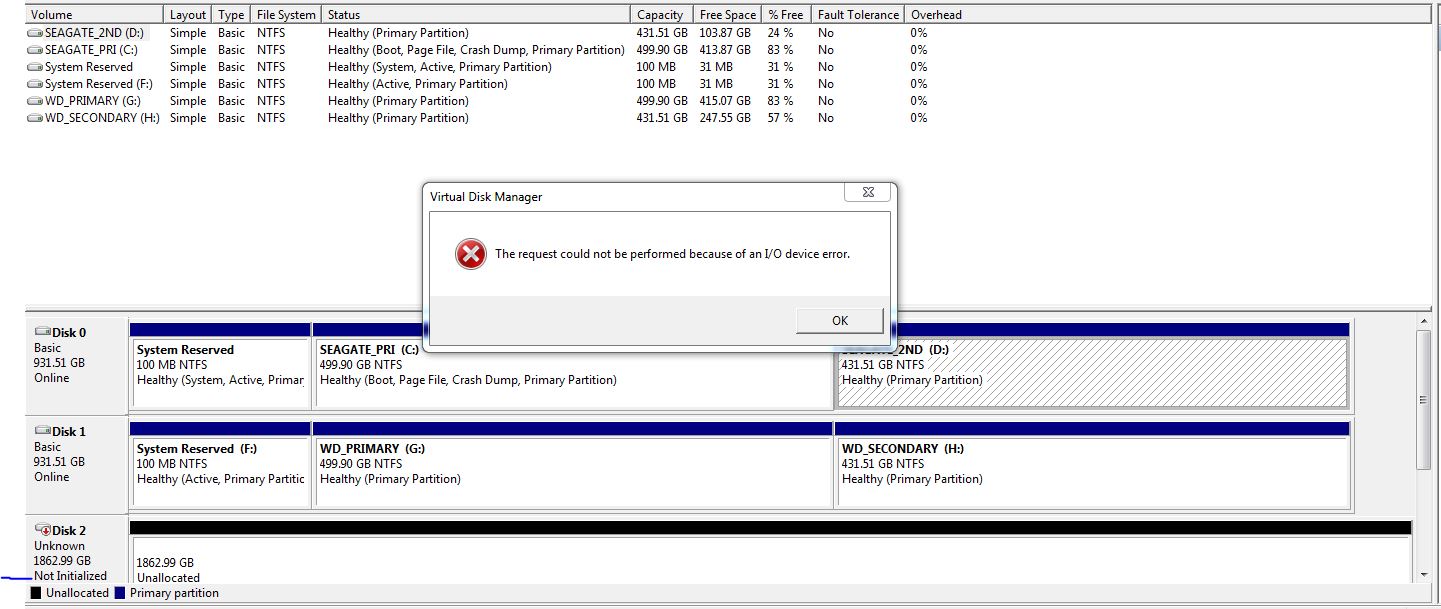Click the red error icon in dialog
The width and height of the screenshot is (1441, 609).
pyautogui.click(x=470, y=254)
